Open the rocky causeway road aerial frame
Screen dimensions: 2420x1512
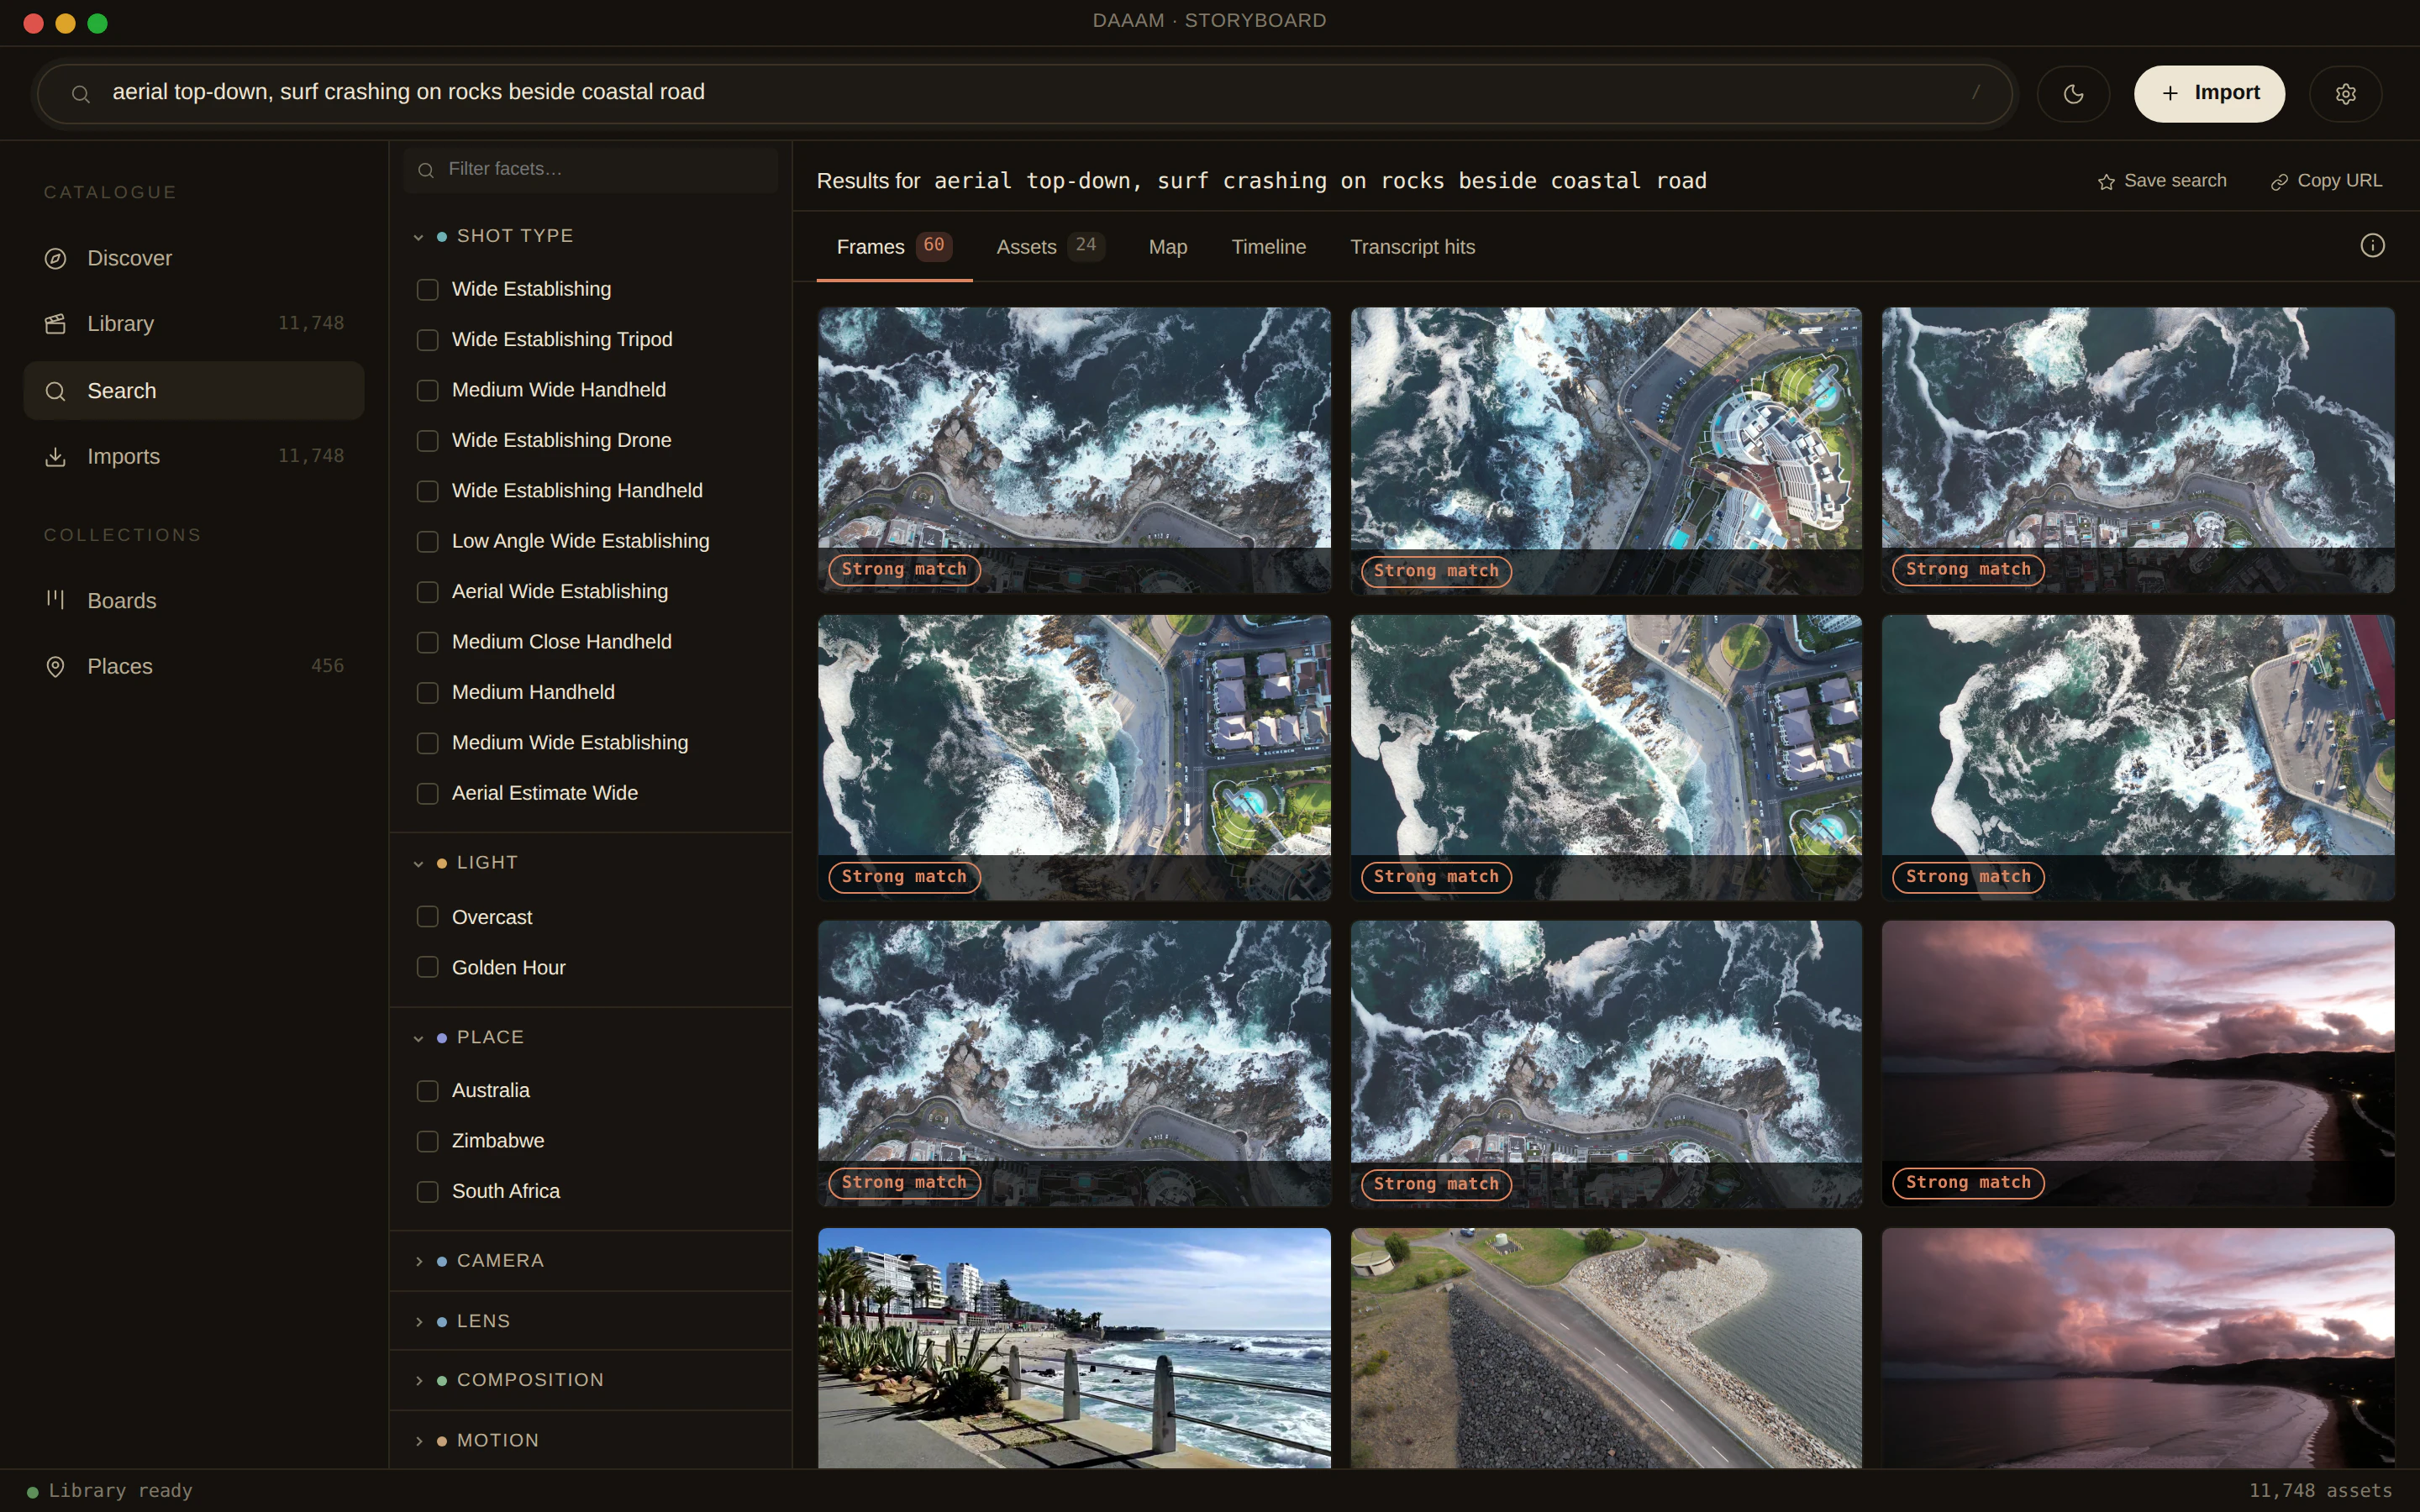click(1606, 1348)
